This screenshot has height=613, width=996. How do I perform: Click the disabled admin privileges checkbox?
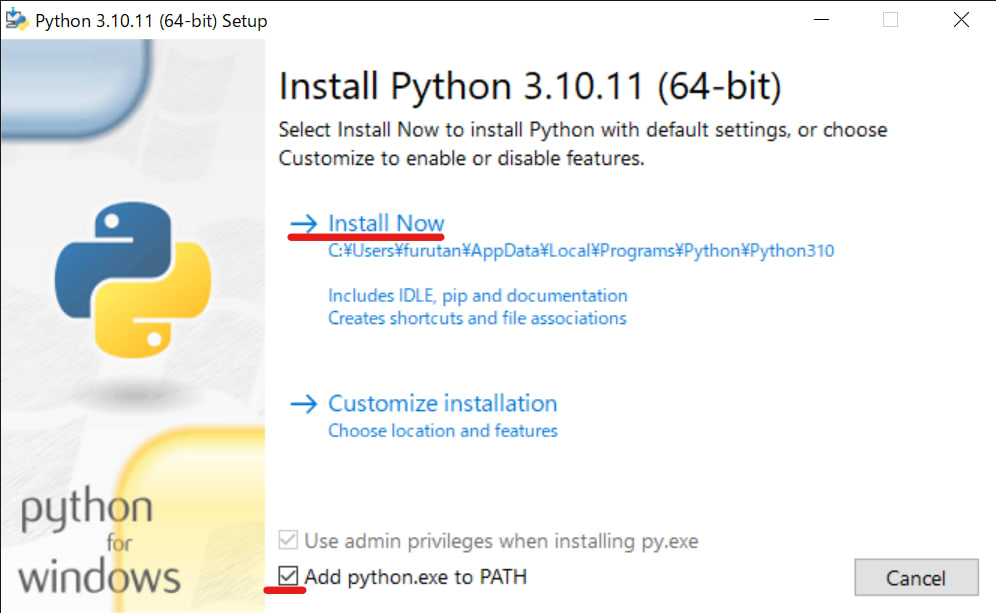291,540
